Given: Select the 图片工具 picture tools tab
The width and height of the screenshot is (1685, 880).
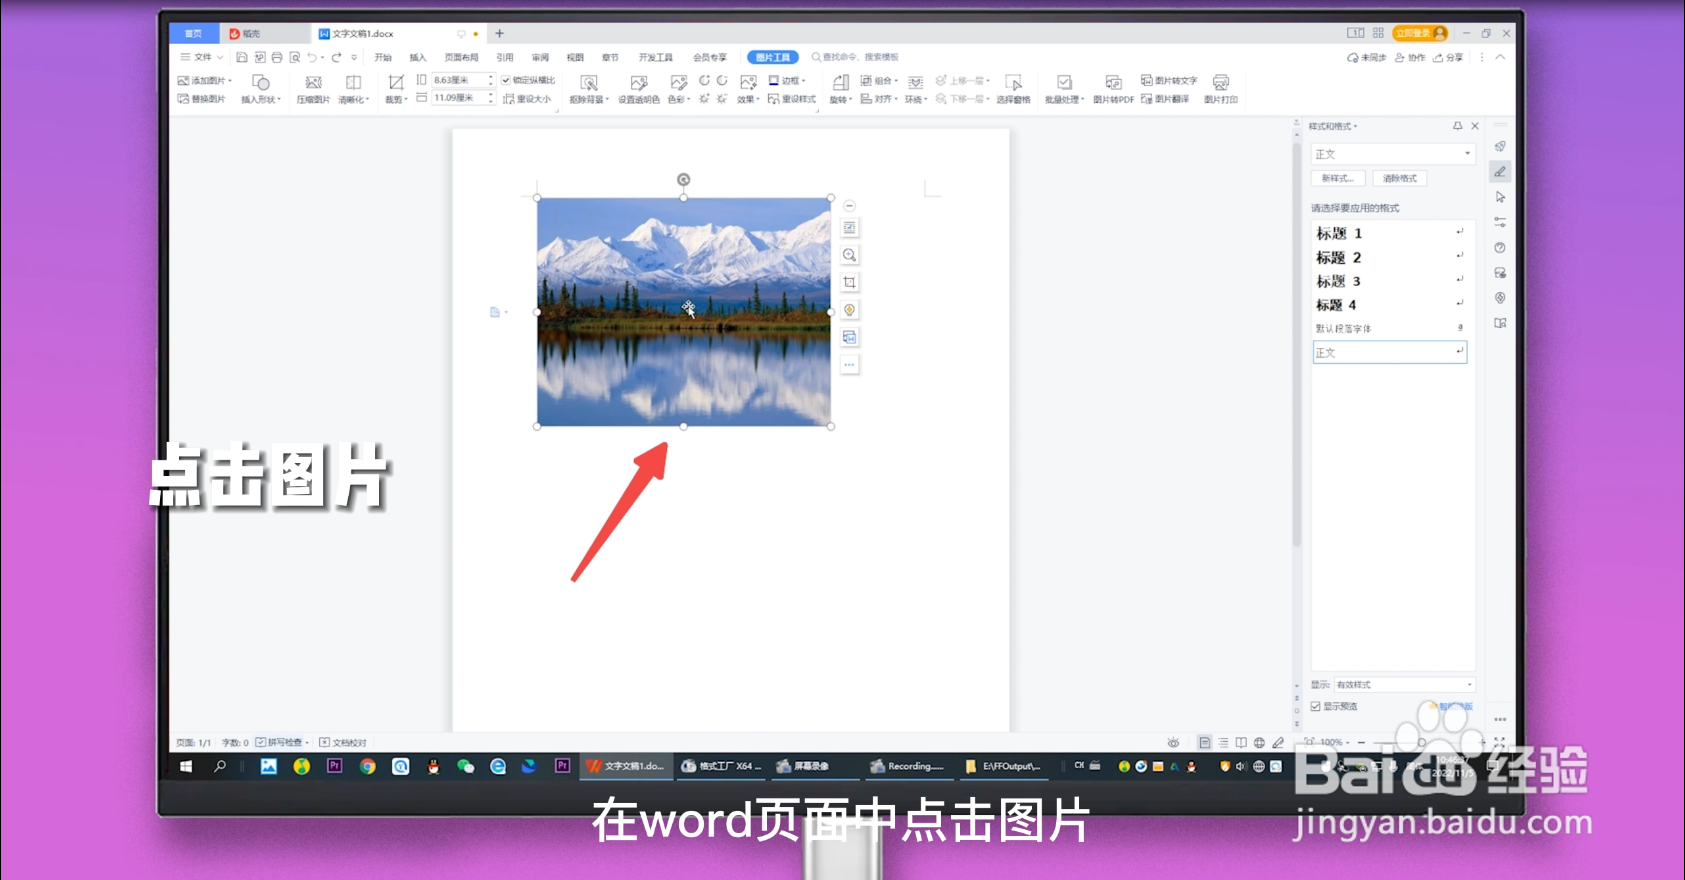Looking at the screenshot, I should [x=773, y=57].
